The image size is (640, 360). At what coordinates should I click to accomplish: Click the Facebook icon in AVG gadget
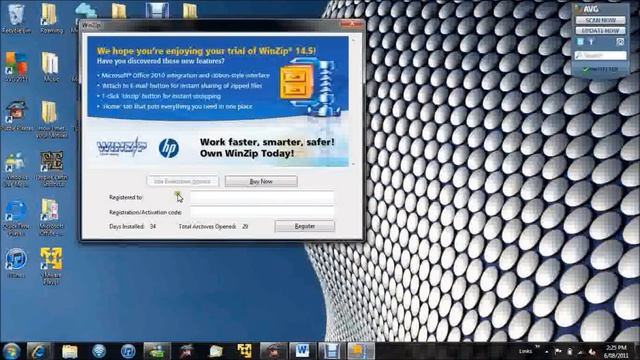[x=591, y=42]
